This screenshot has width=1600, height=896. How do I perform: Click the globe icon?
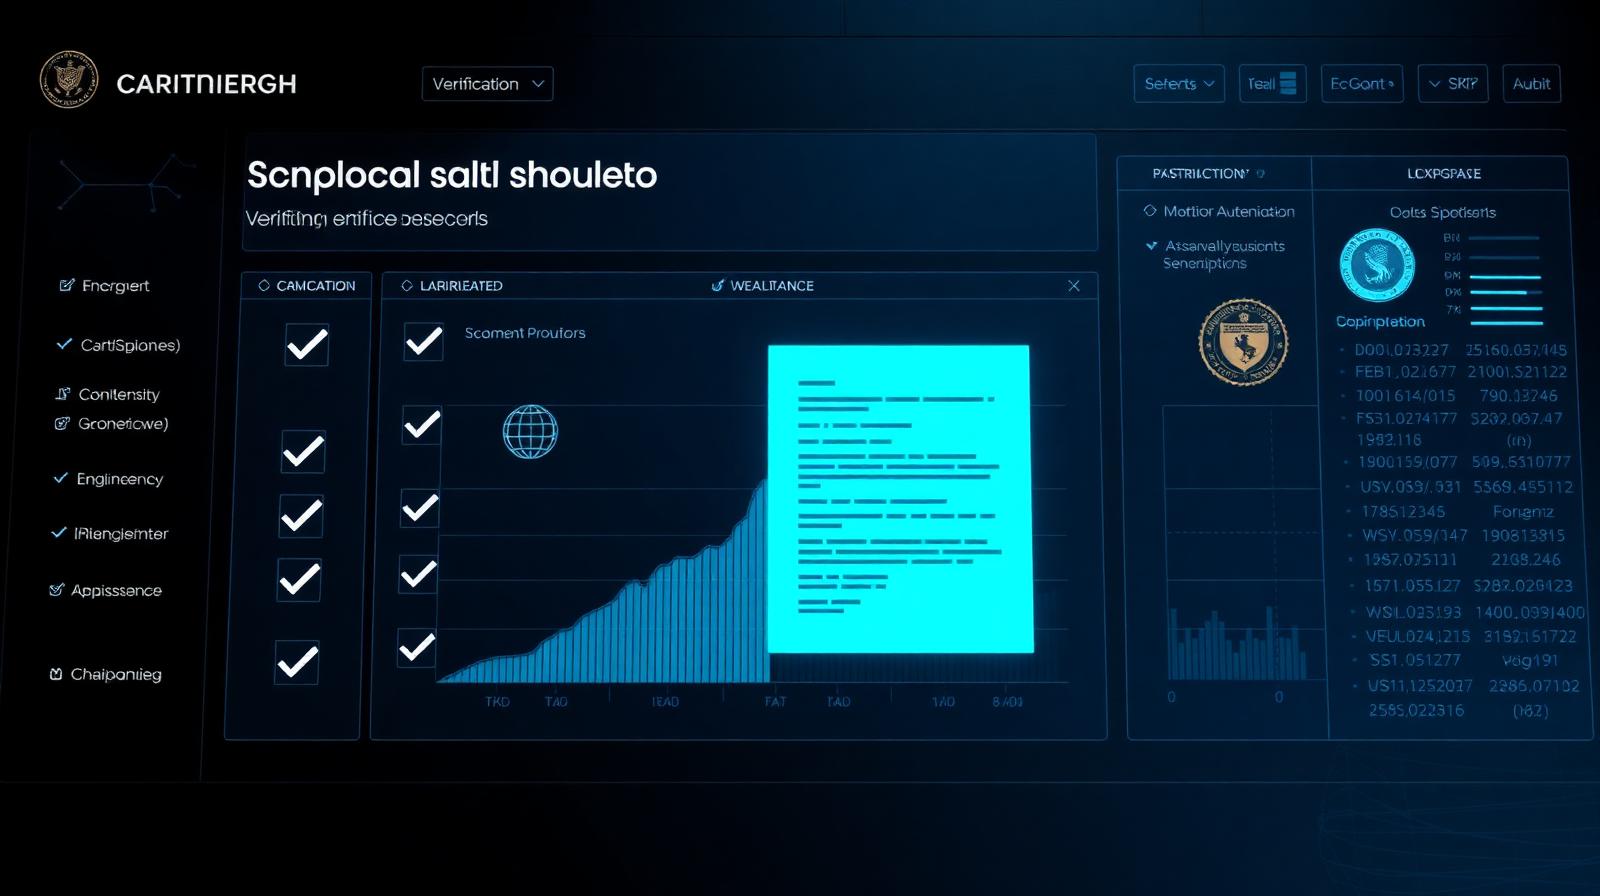(530, 432)
